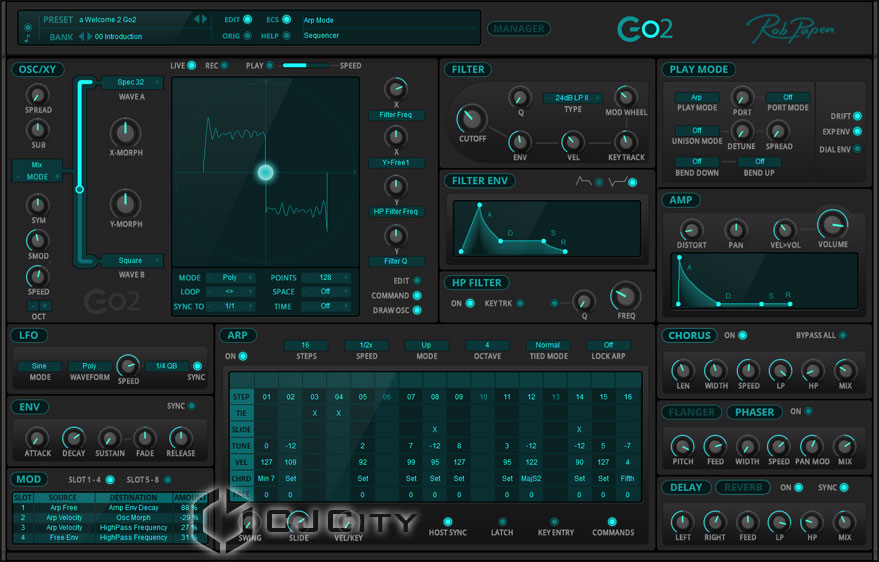Click the phaser PITCH knob
Image resolution: width=879 pixels, height=562 pixels.
682,447
